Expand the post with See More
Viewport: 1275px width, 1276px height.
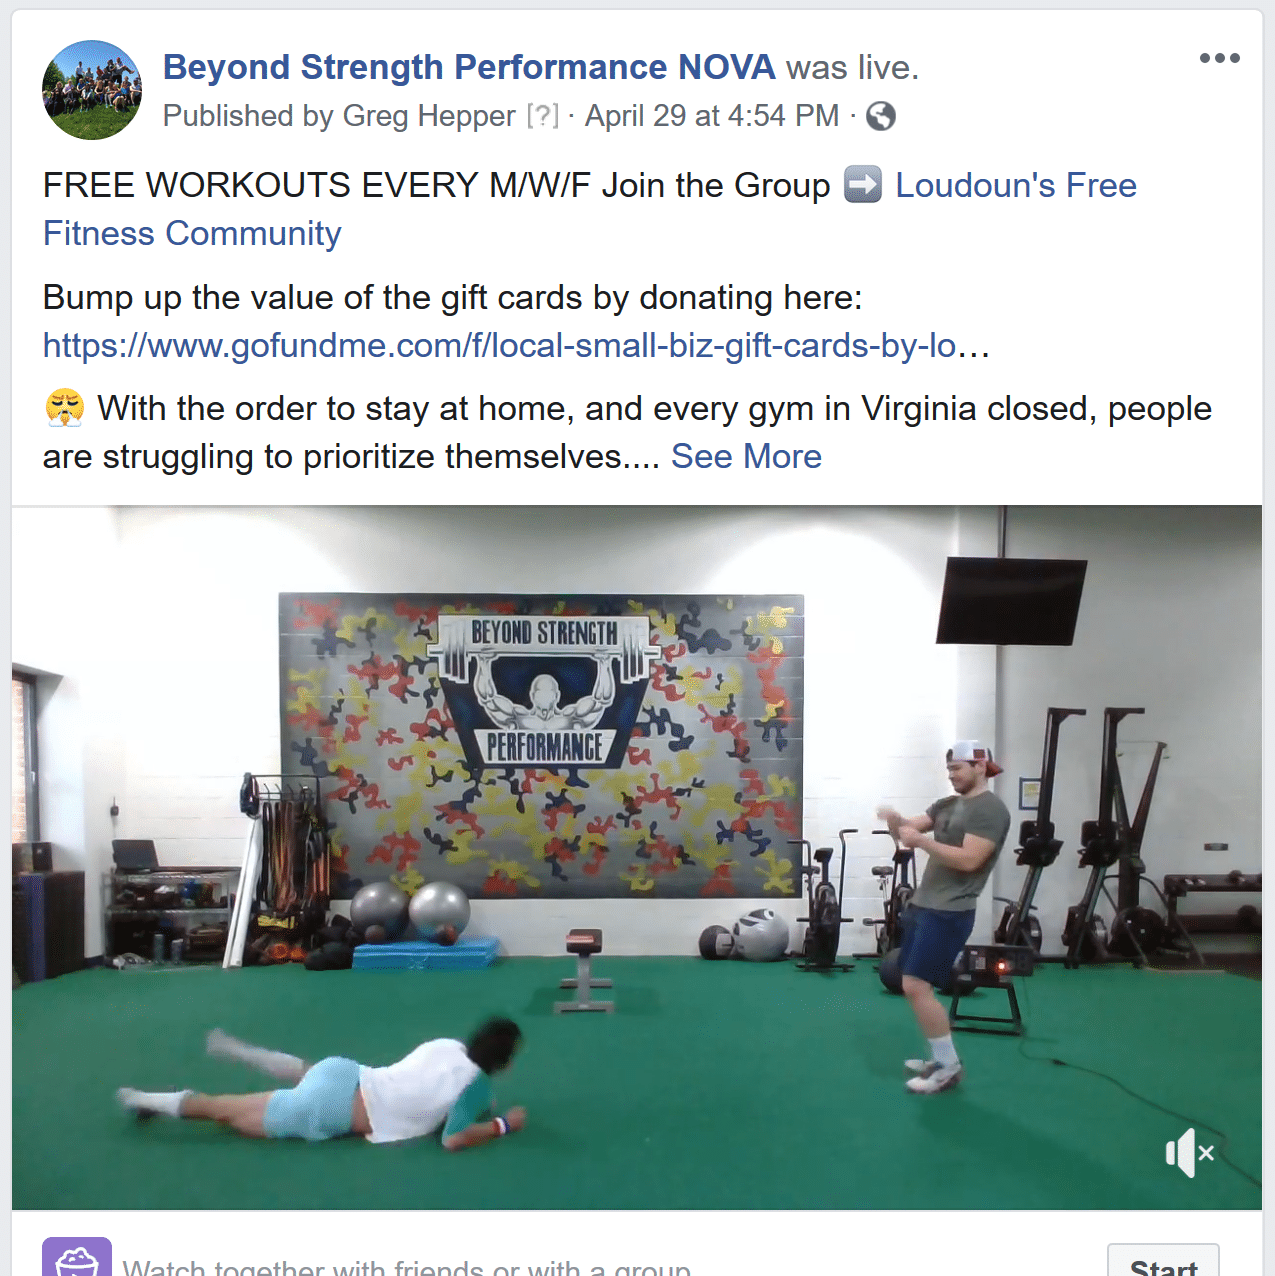[746, 456]
